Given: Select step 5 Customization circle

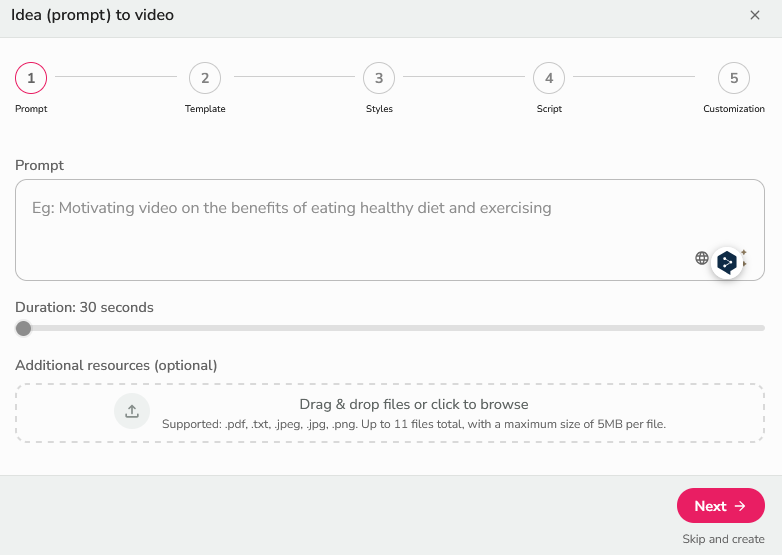Looking at the screenshot, I should (734, 78).
